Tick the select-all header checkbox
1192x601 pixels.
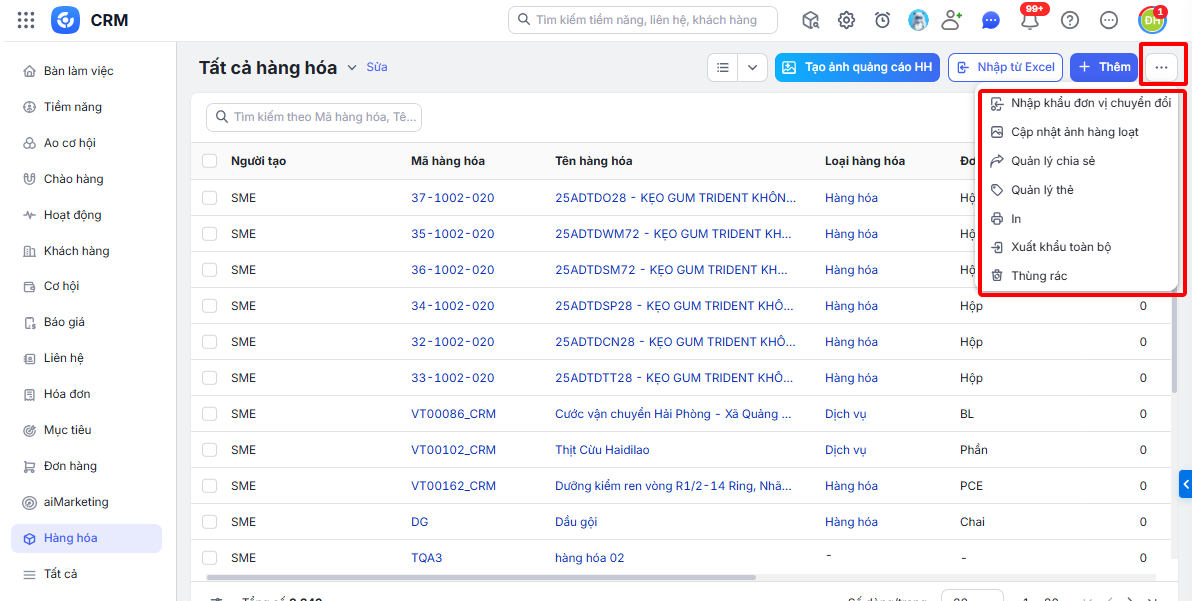click(x=210, y=161)
